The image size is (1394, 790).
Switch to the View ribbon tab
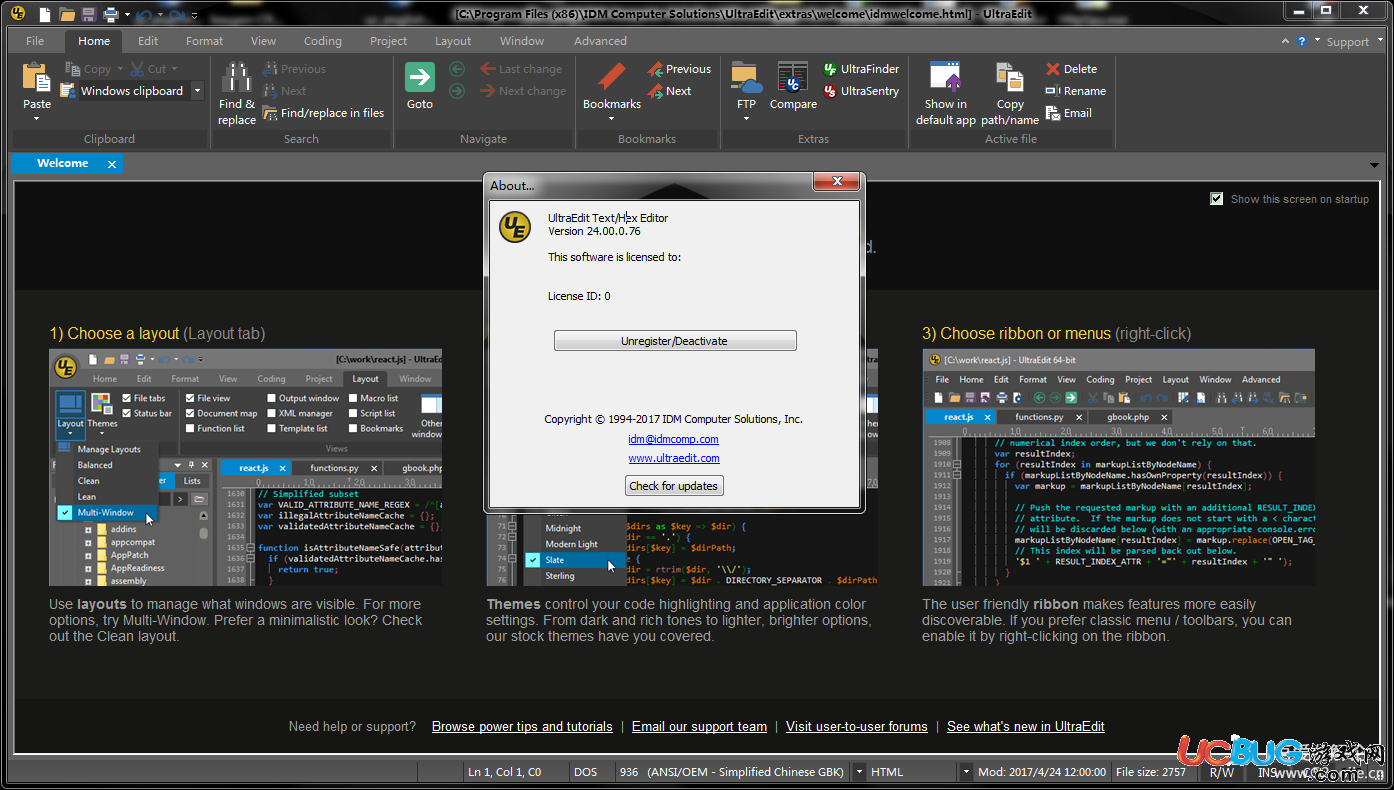click(x=263, y=41)
